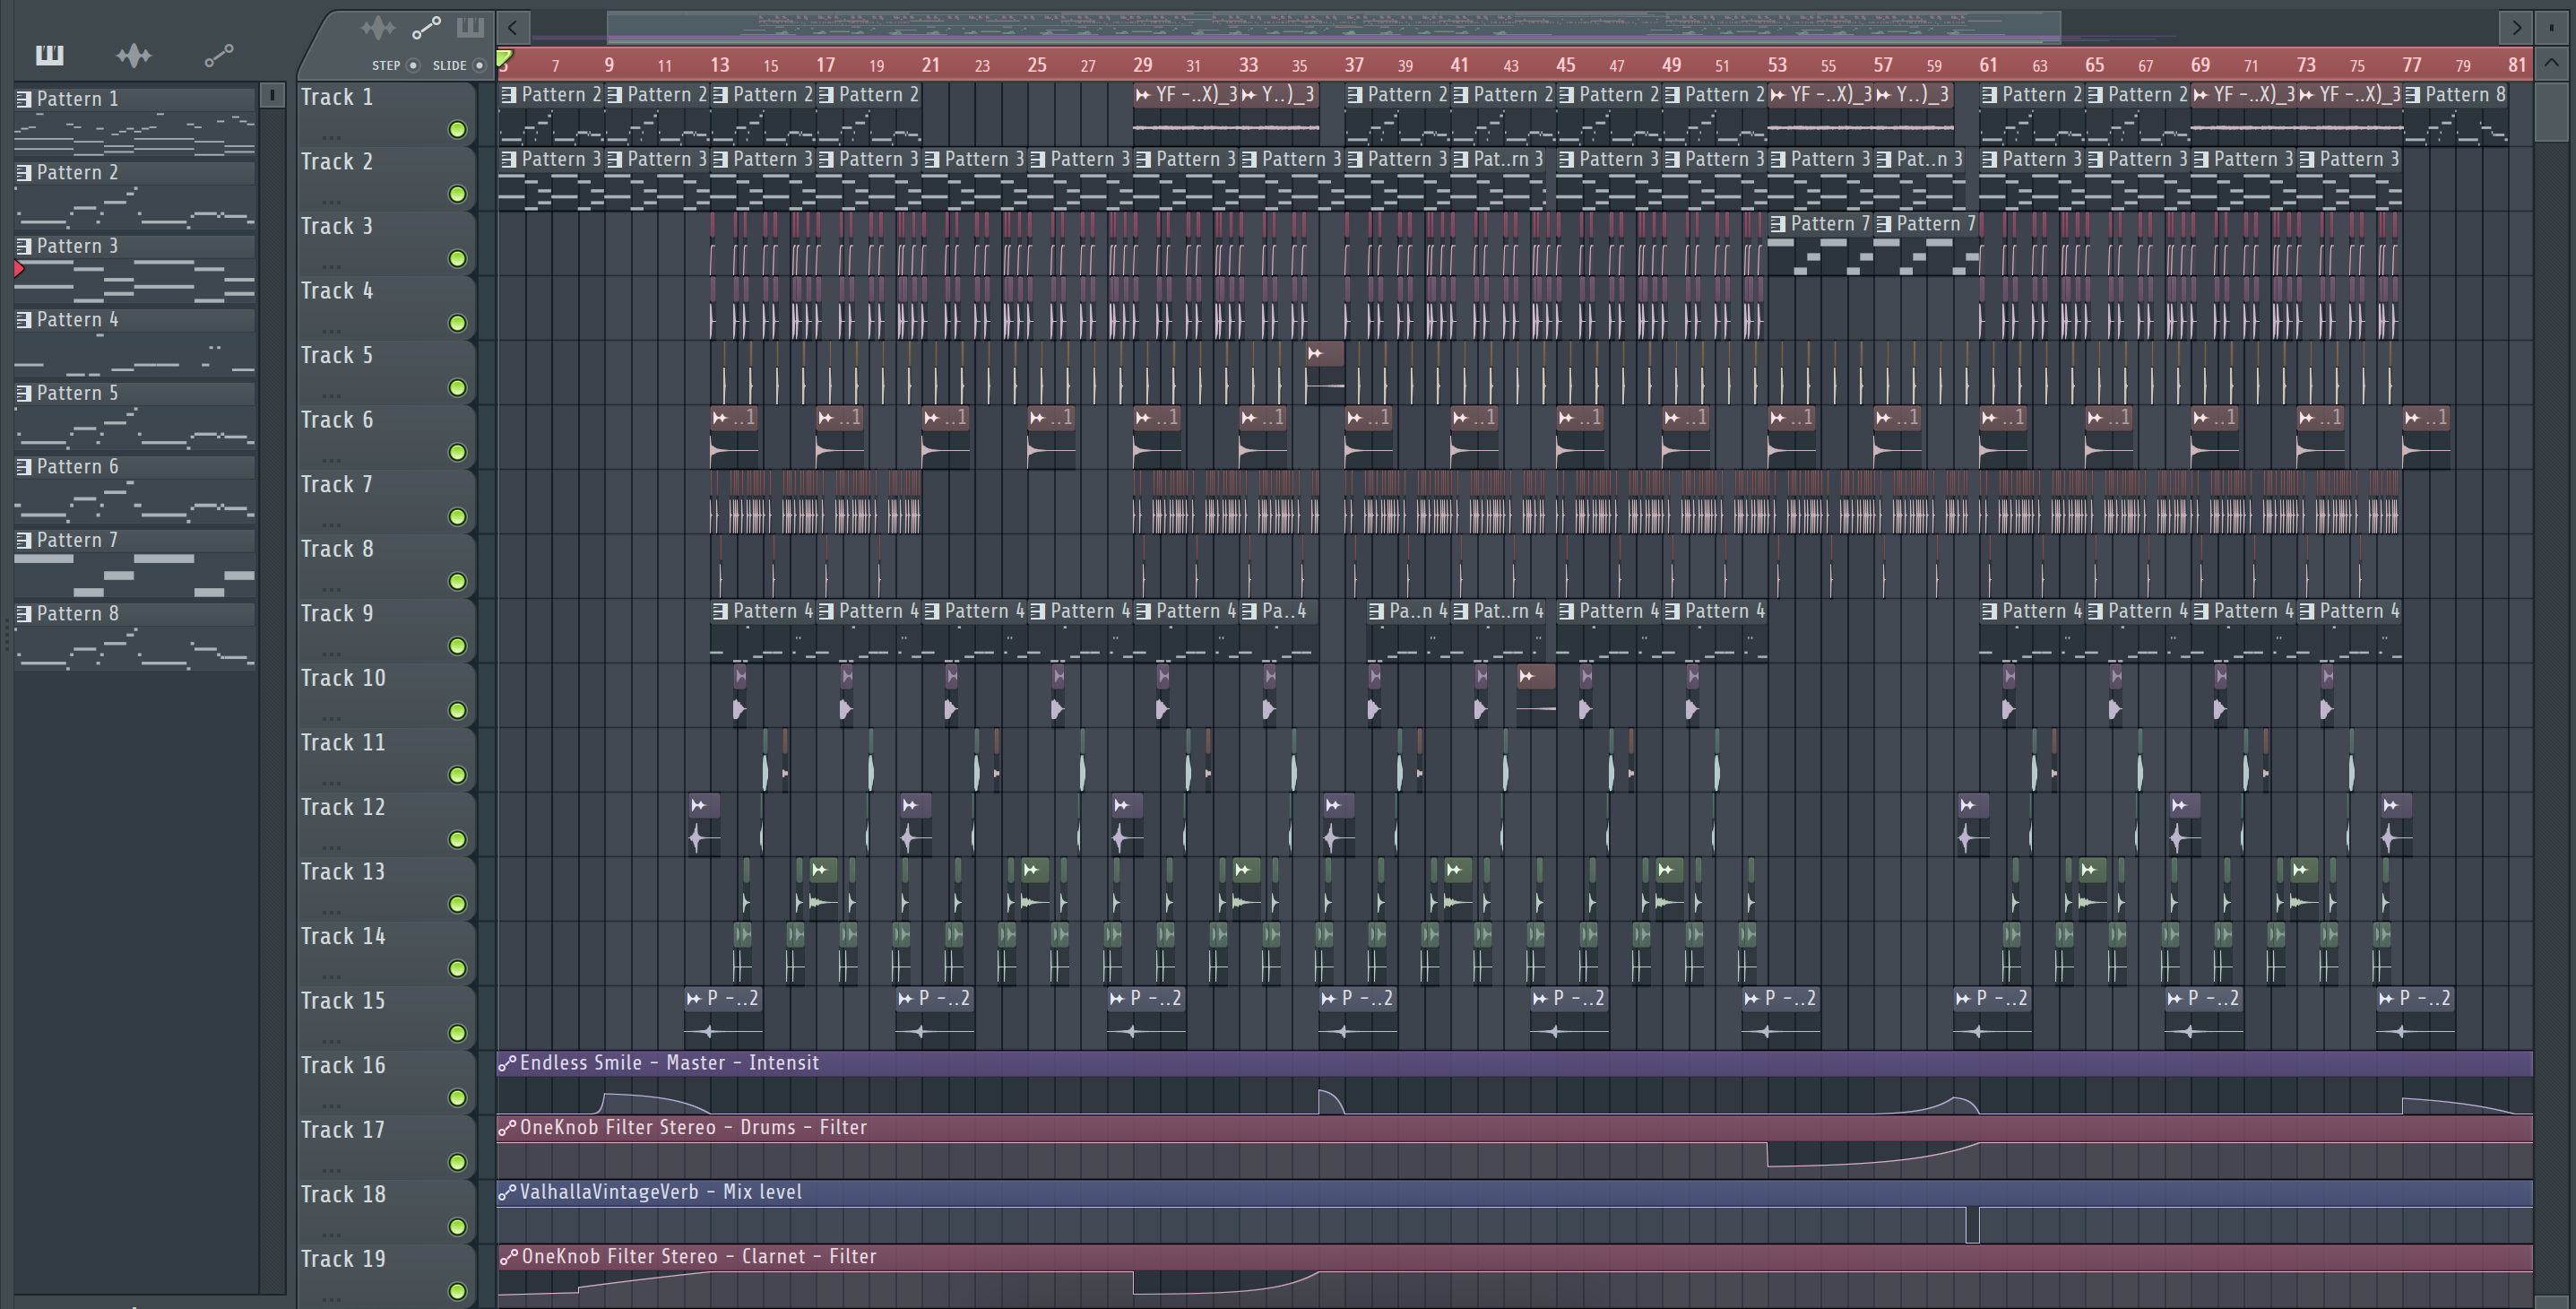
Task: Mute Track 2 with its green light
Action: [x=457, y=194]
